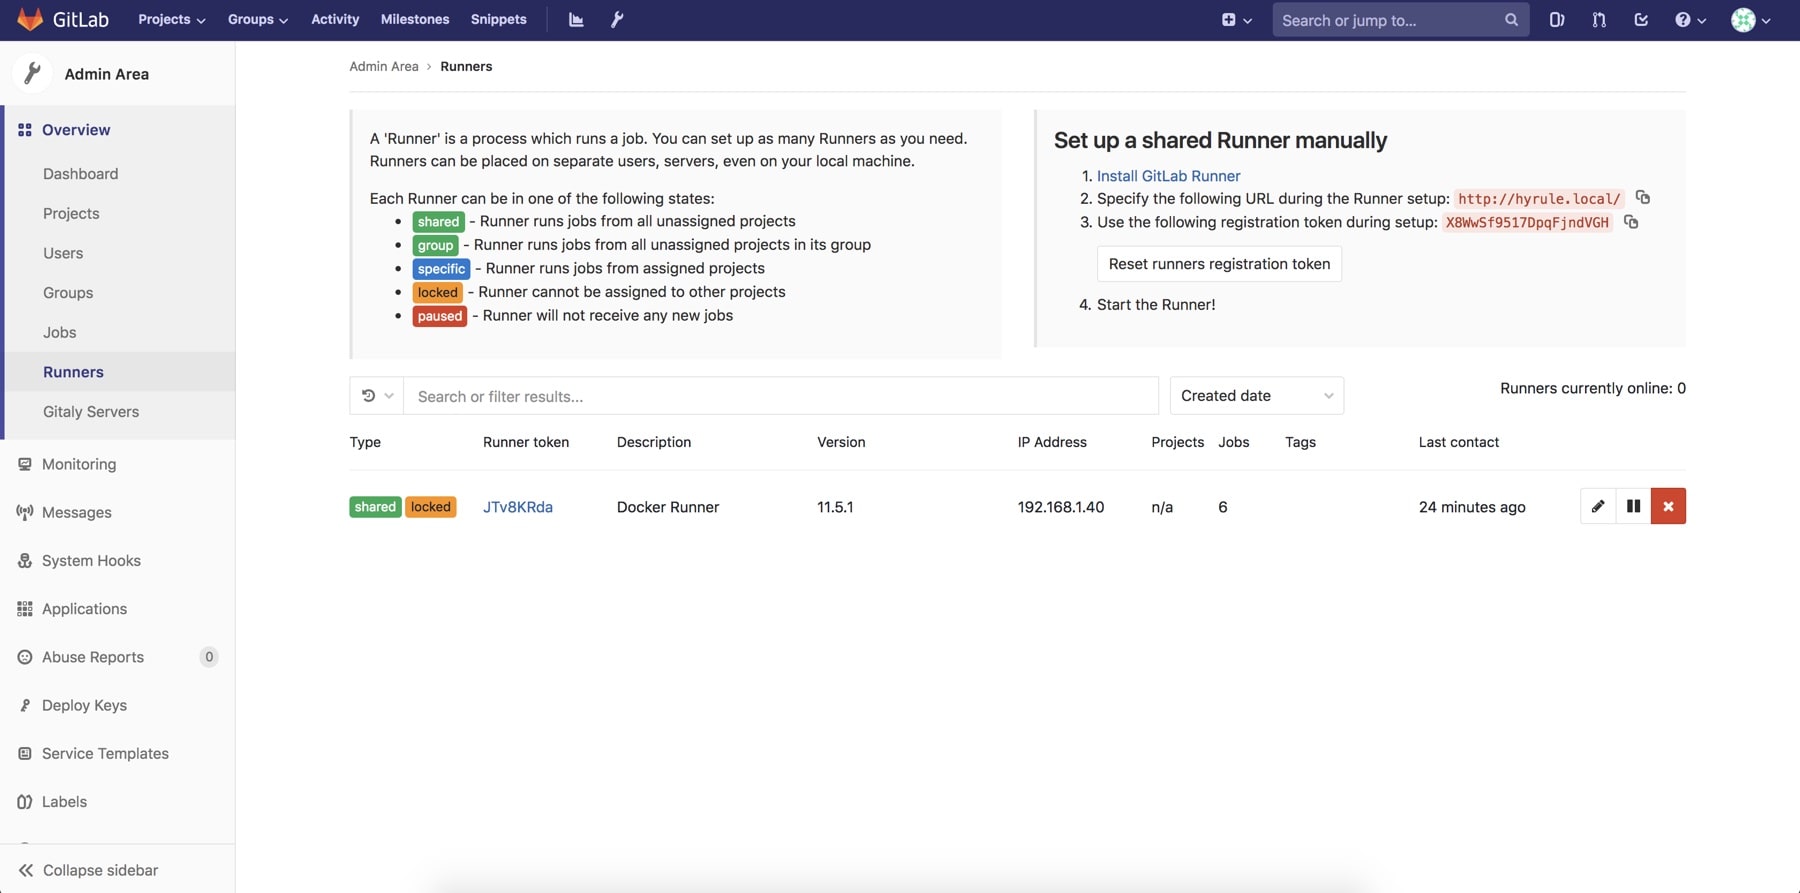The width and height of the screenshot is (1800, 893).
Task: Open Snippets in top navigation
Action: (x=498, y=20)
